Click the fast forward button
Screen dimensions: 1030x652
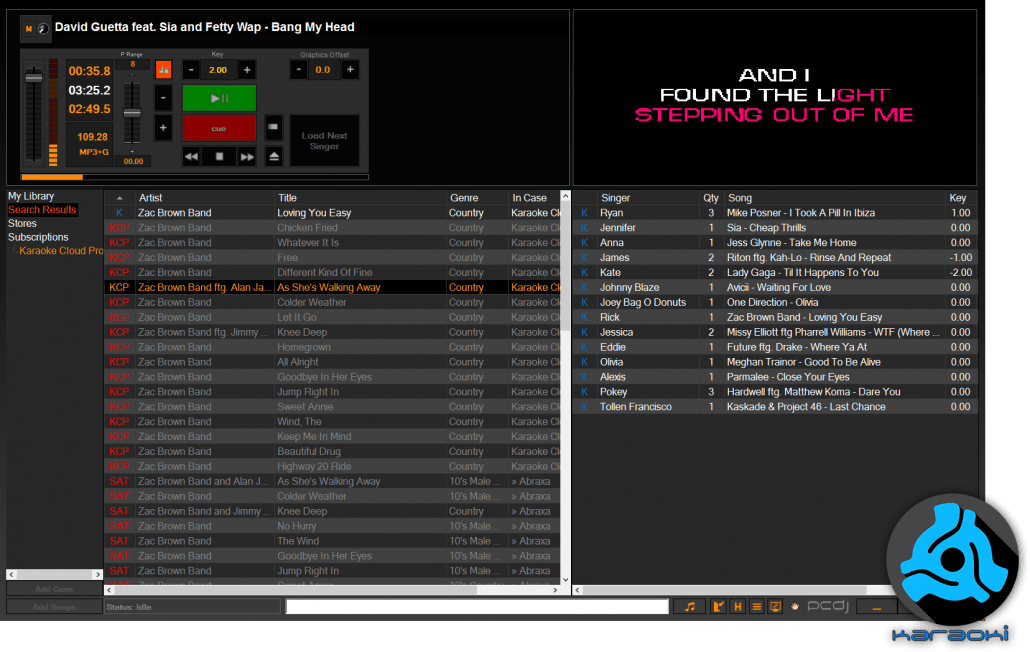pos(246,156)
